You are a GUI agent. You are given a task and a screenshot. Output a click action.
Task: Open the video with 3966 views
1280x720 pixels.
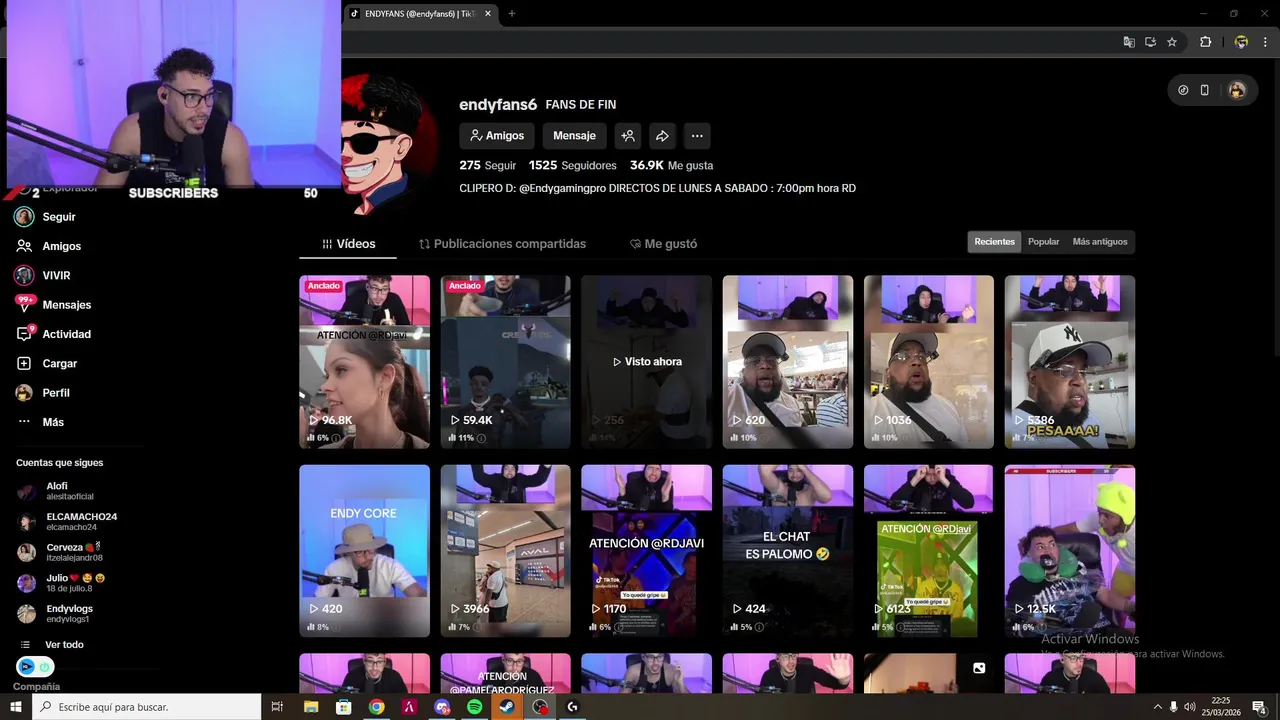[x=506, y=551]
